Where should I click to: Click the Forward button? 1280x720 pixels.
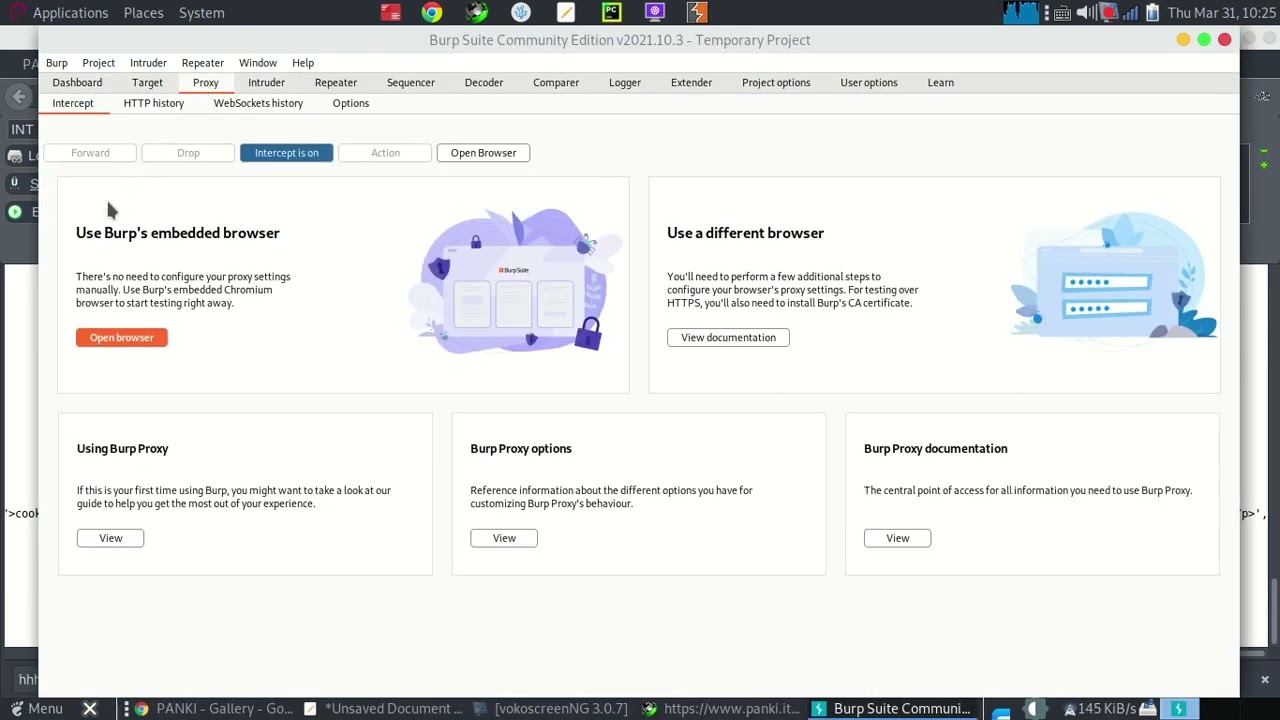point(90,153)
